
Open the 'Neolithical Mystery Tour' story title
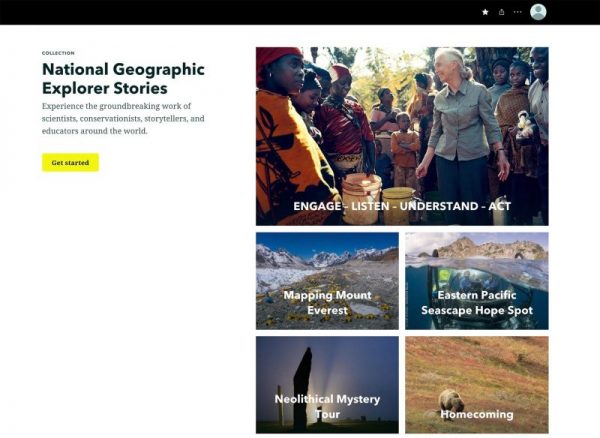pos(327,406)
